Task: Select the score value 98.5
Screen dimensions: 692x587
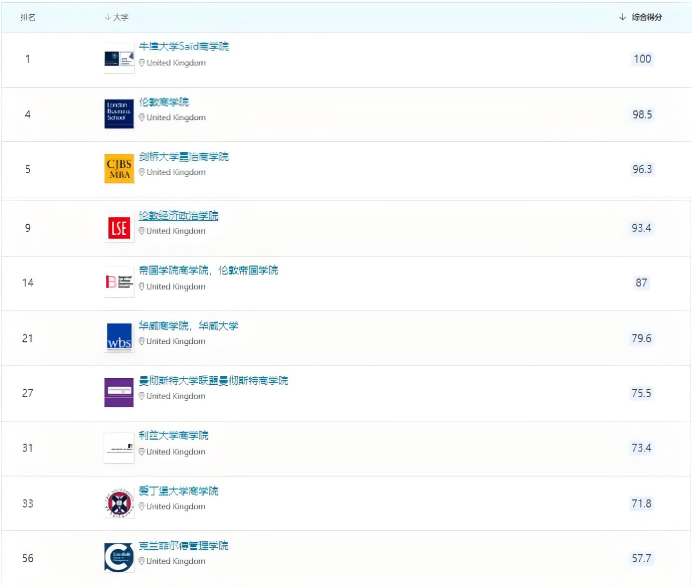Action: click(x=642, y=114)
